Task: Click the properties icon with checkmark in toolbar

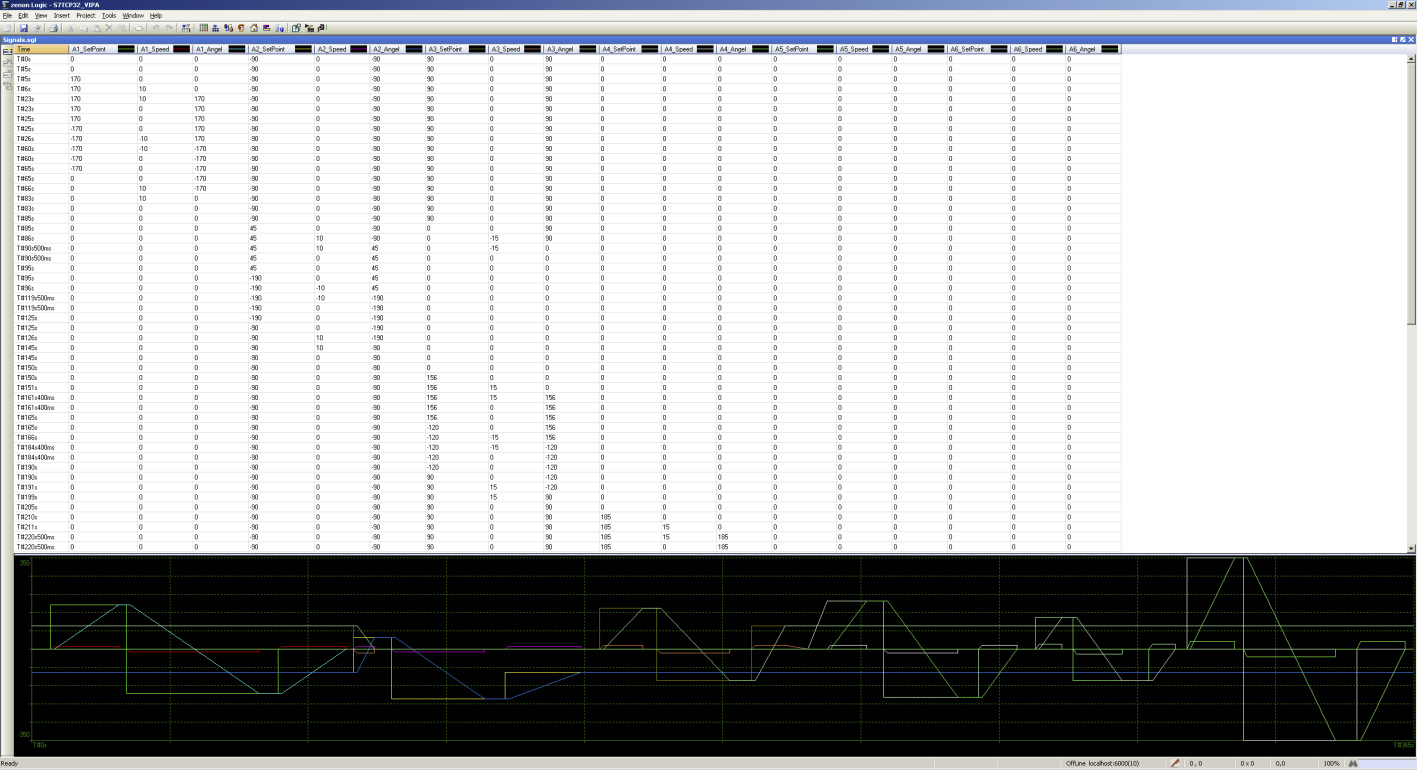Action: (x=295, y=28)
